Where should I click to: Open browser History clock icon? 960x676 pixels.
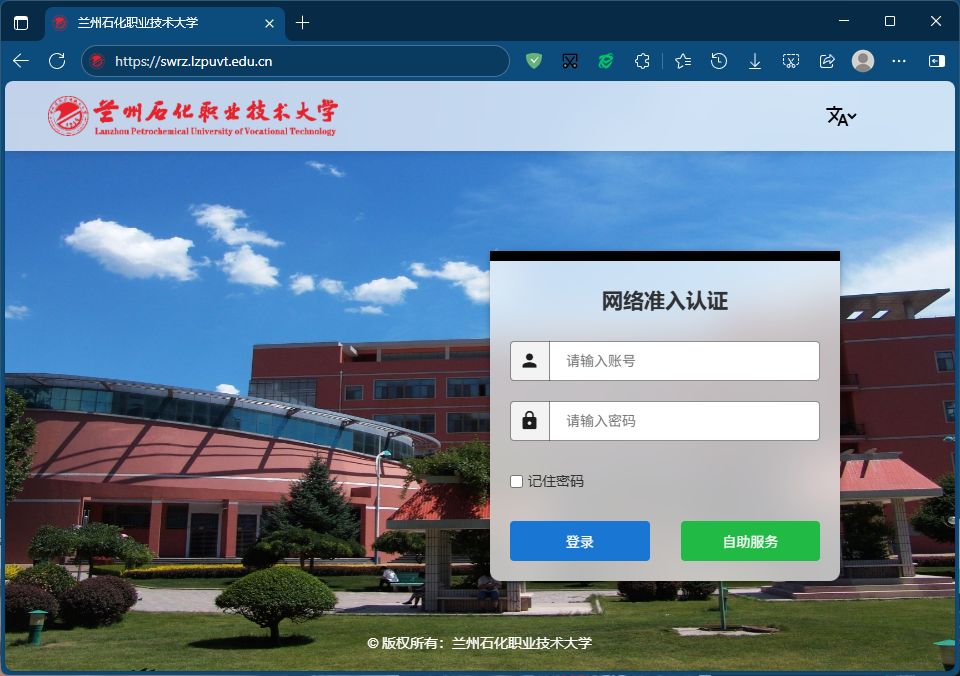pyautogui.click(x=719, y=61)
